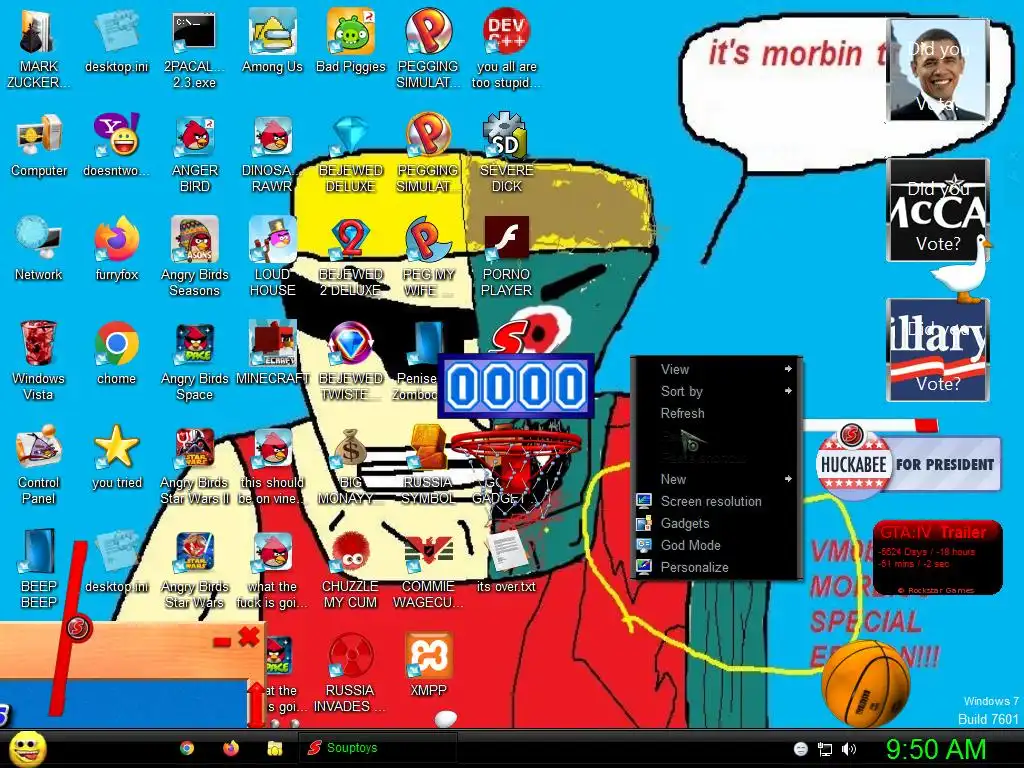The image size is (1024, 768).
Task: Open the SEVERE DICK icon
Action: coord(506,153)
